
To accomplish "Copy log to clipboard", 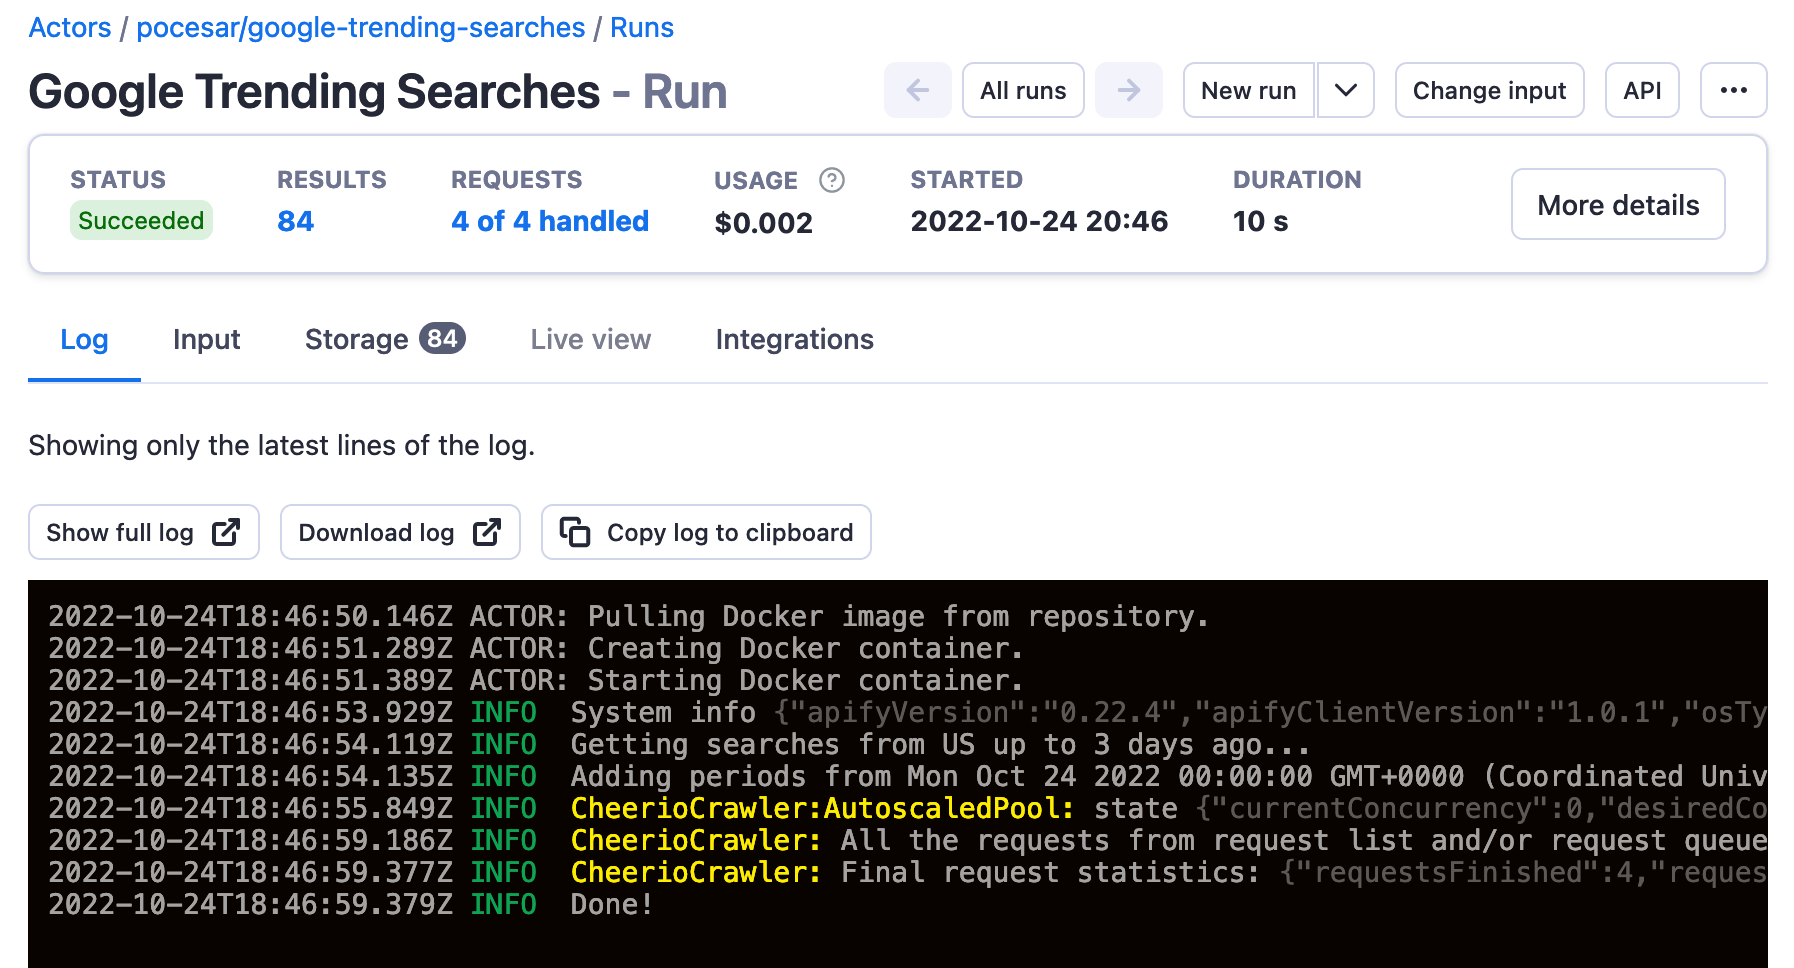I will [x=706, y=532].
